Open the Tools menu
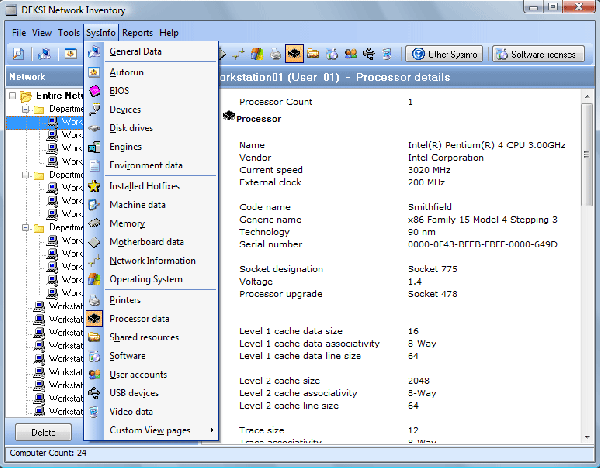Image resolution: width=600 pixels, height=468 pixels. [69, 33]
